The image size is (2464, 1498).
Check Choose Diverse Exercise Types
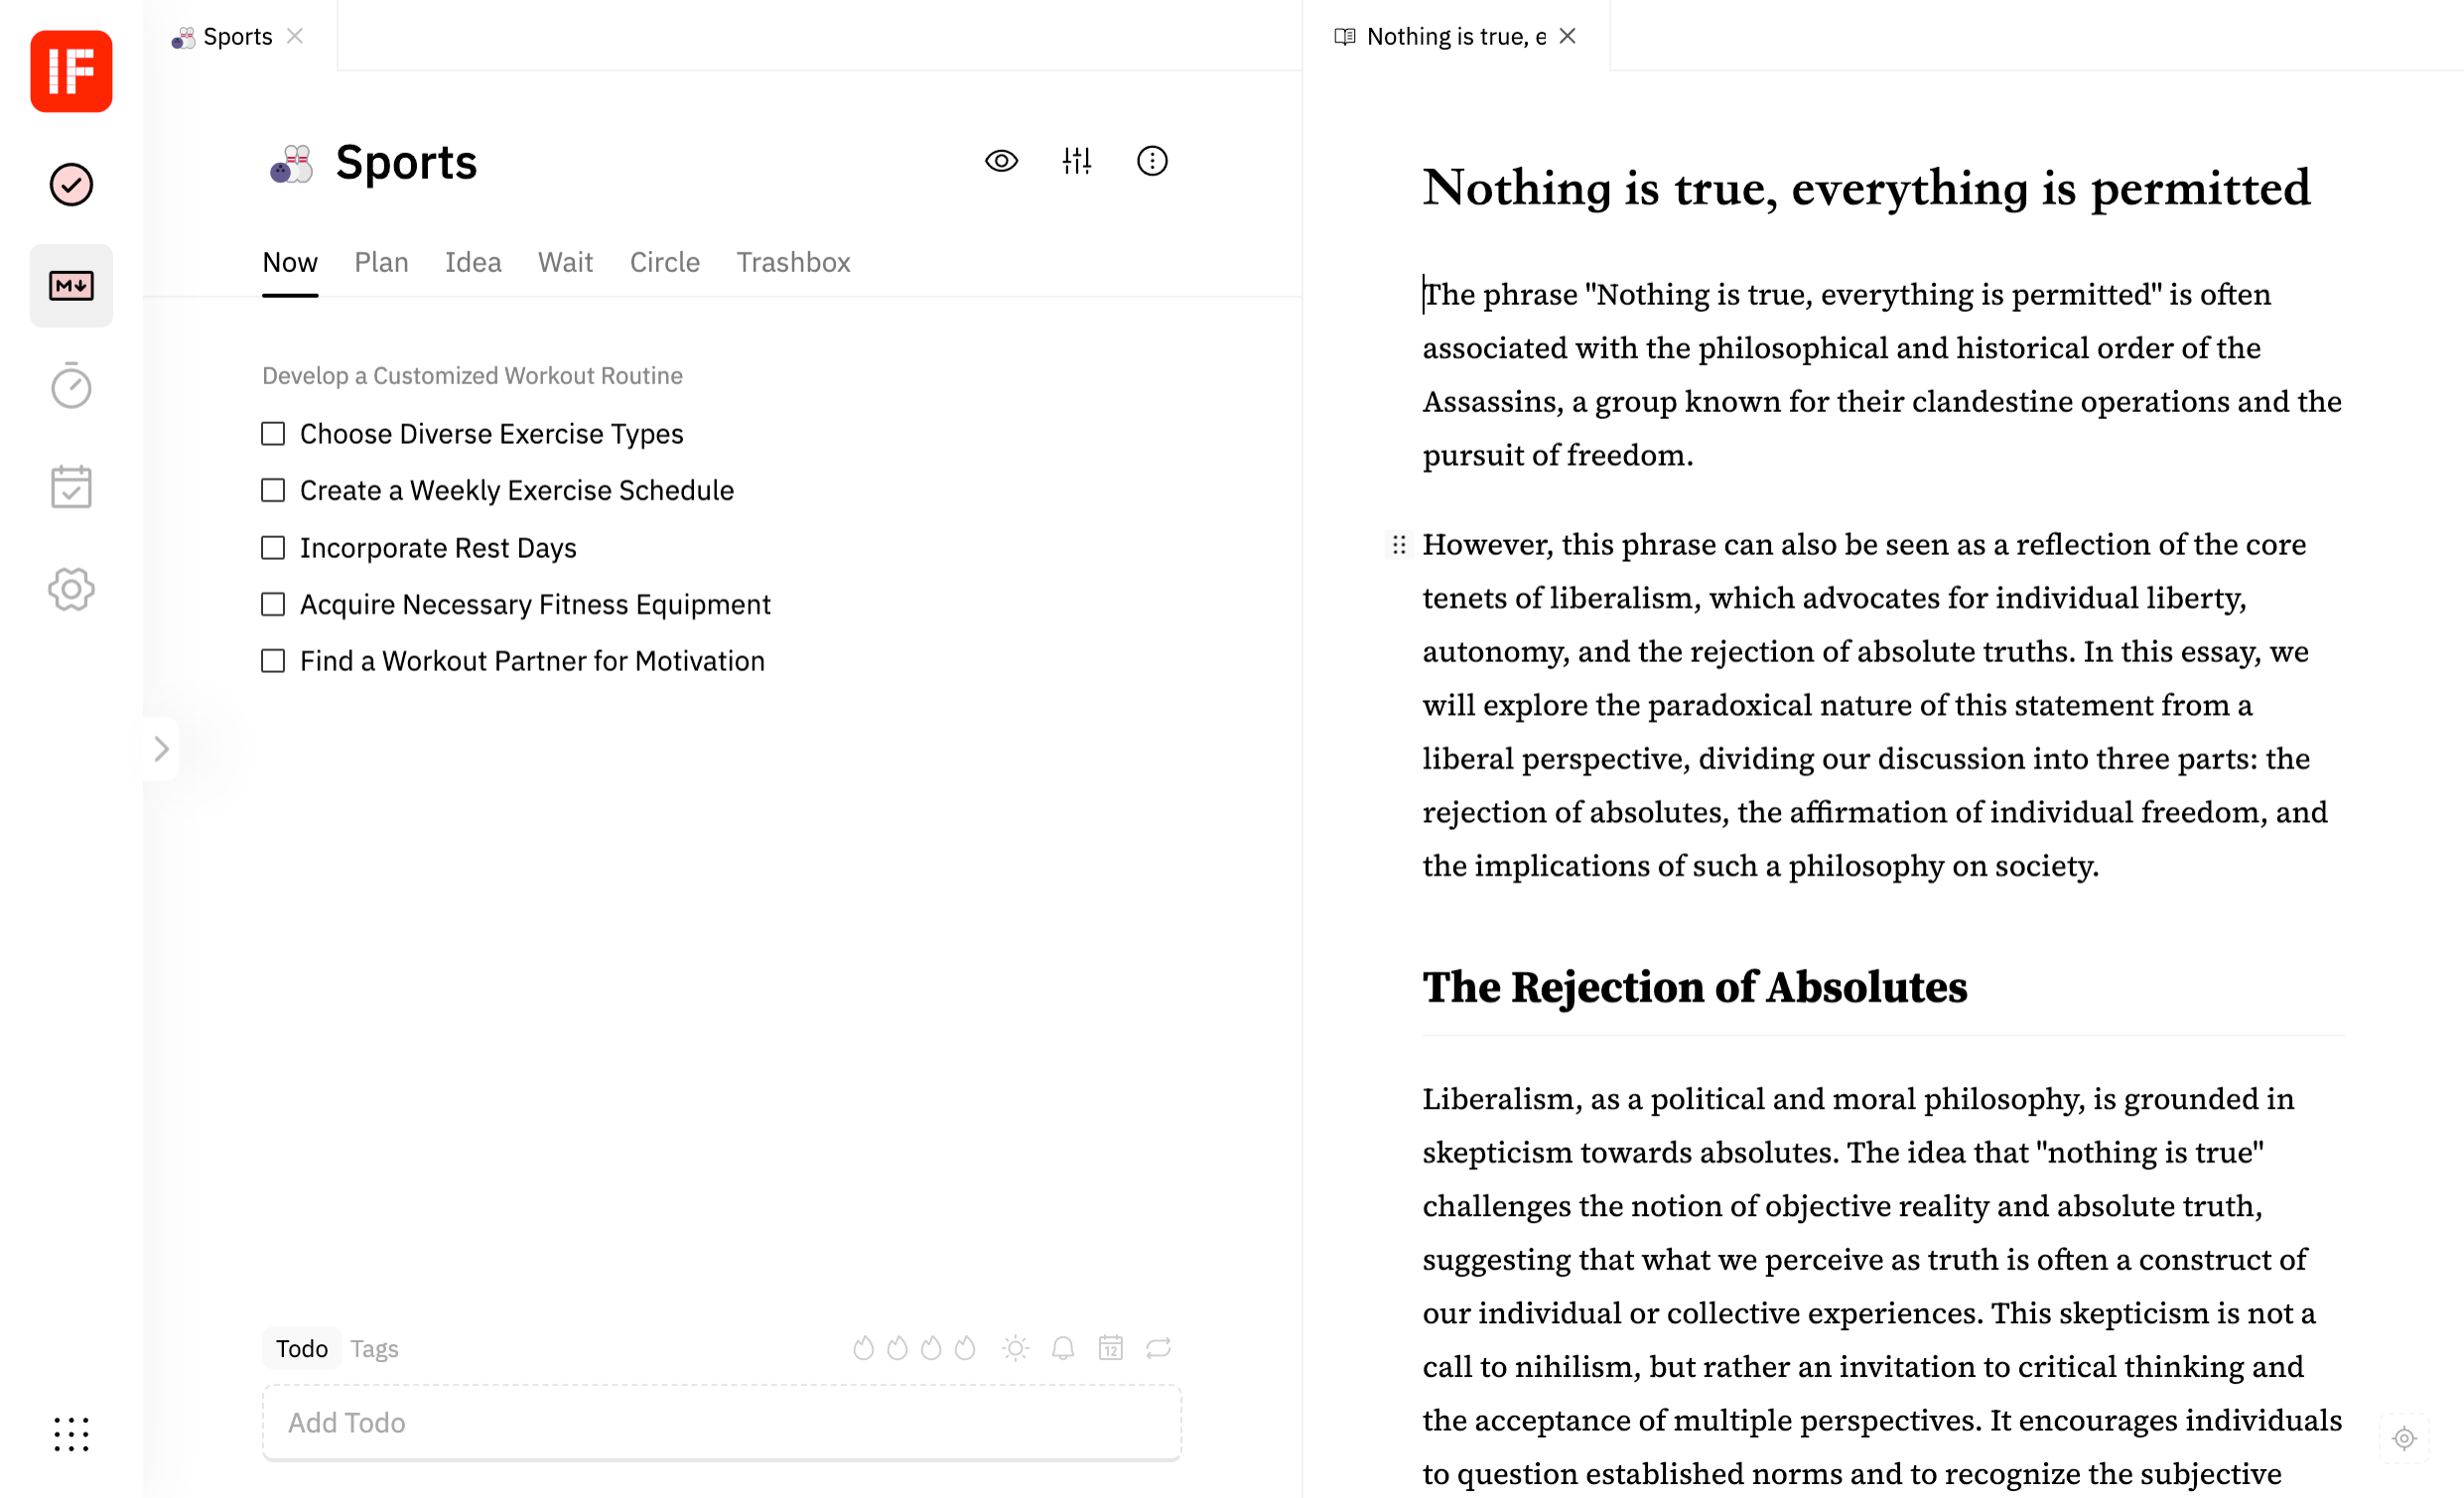tap(273, 434)
